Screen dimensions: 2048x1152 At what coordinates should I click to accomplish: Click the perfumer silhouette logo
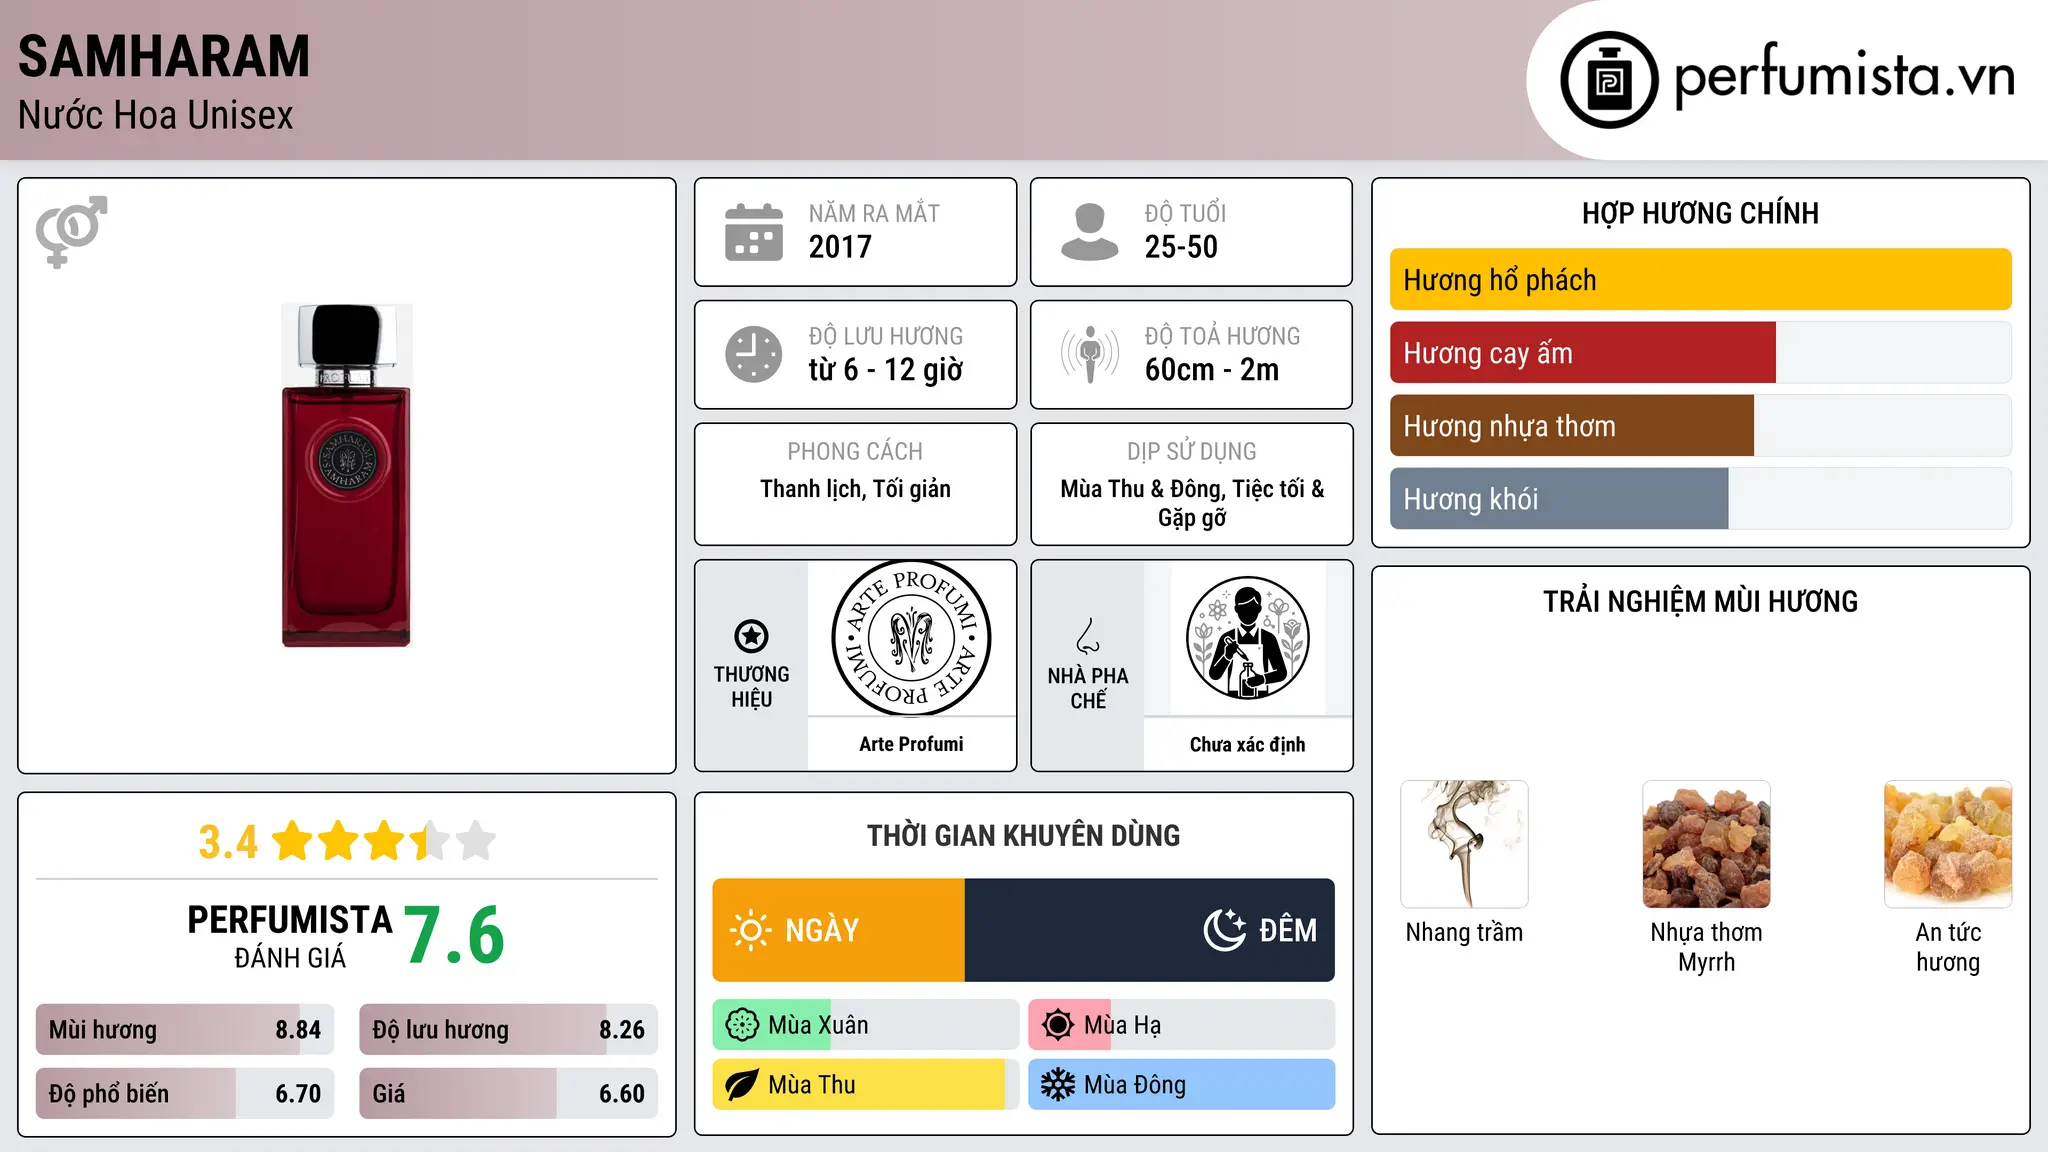[x=1247, y=638]
